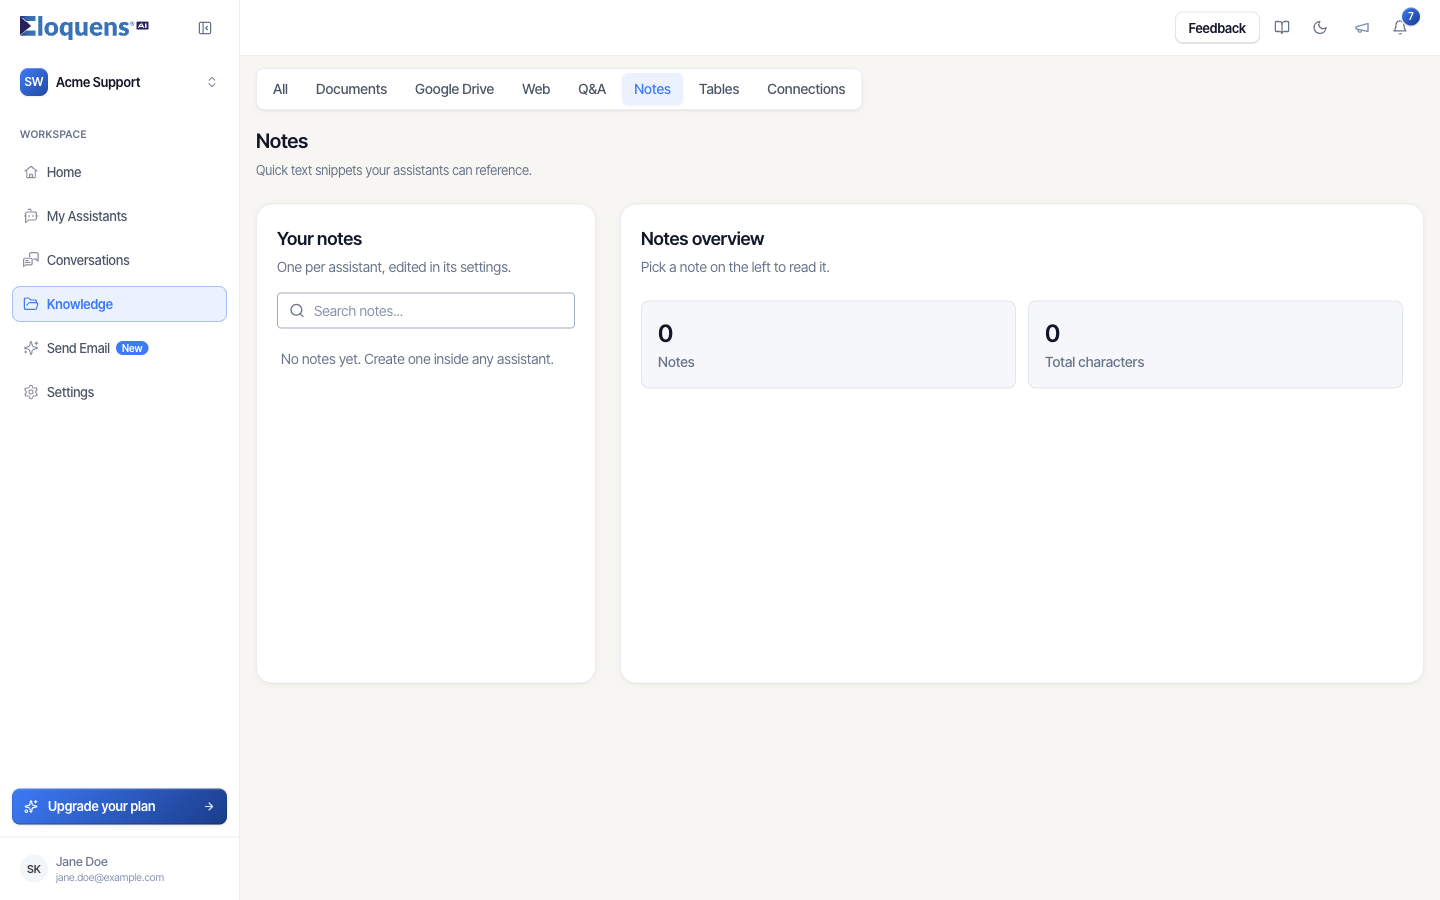Click the search magnifier icon
Screen dimensions: 1440x900
click(x=297, y=311)
